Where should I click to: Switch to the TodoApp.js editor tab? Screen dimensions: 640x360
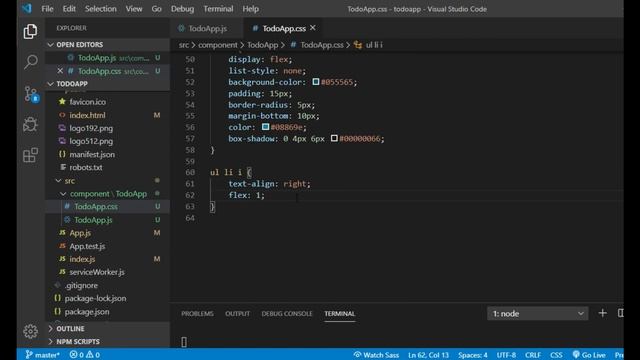coord(207,28)
